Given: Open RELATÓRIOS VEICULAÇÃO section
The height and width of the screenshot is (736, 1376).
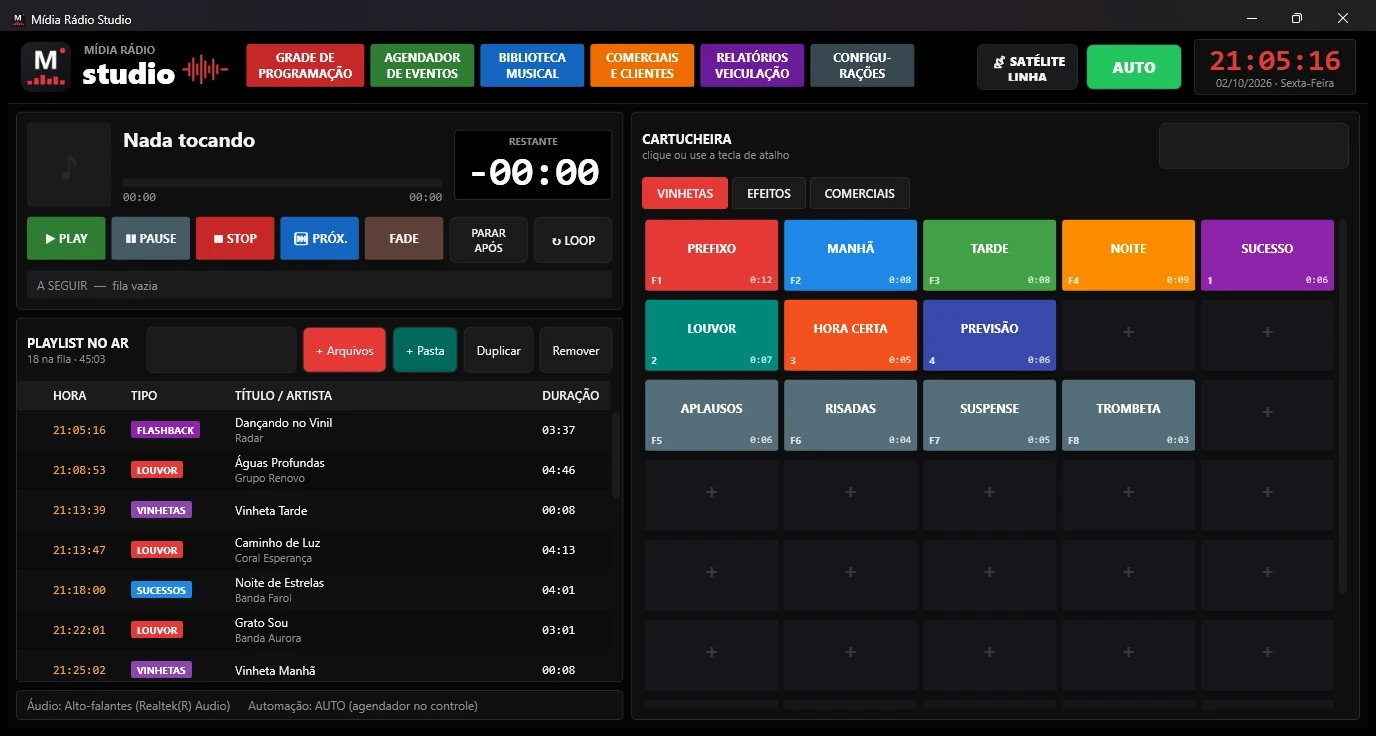Looking at the screenshot, I should 752,66.
